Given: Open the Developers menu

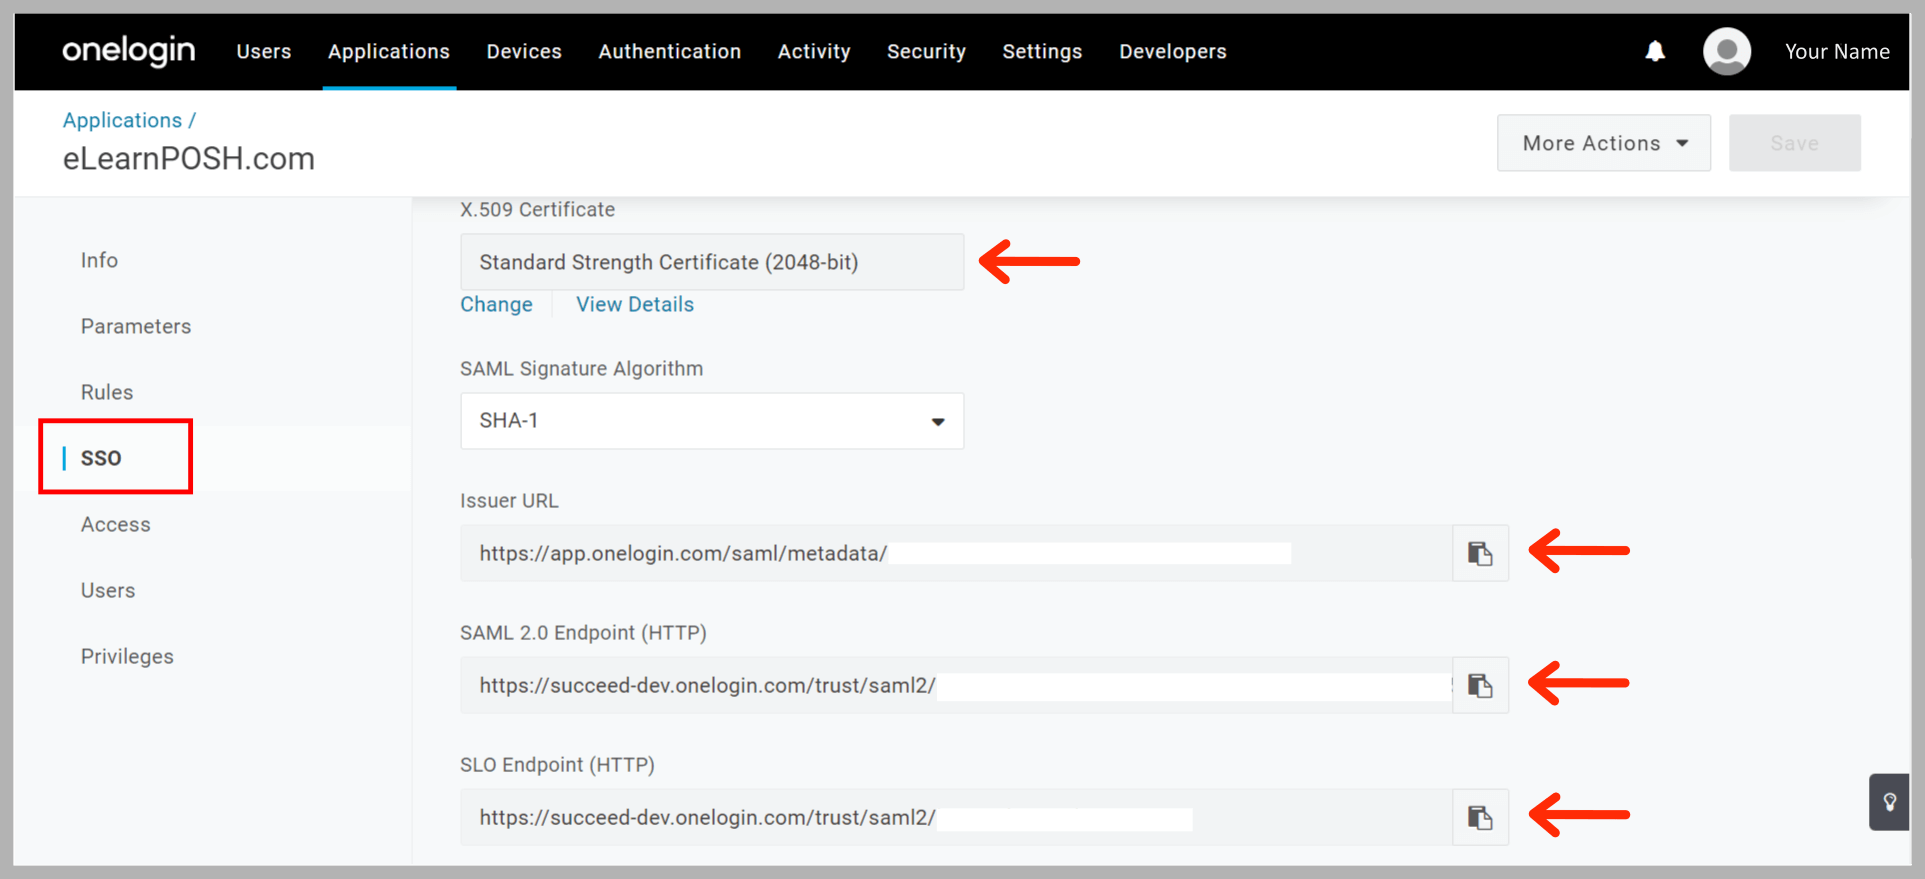Looking at the screenshot, I should tap(1172, 51).
